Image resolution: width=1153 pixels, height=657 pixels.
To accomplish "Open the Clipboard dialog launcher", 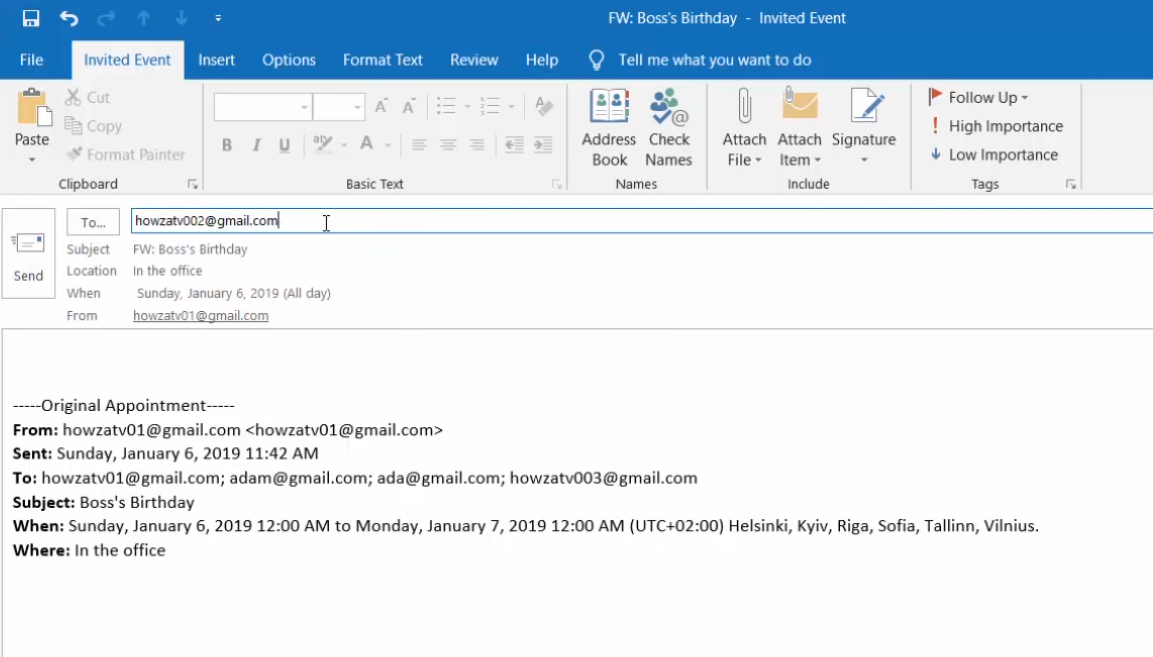I will click(193, 185).
